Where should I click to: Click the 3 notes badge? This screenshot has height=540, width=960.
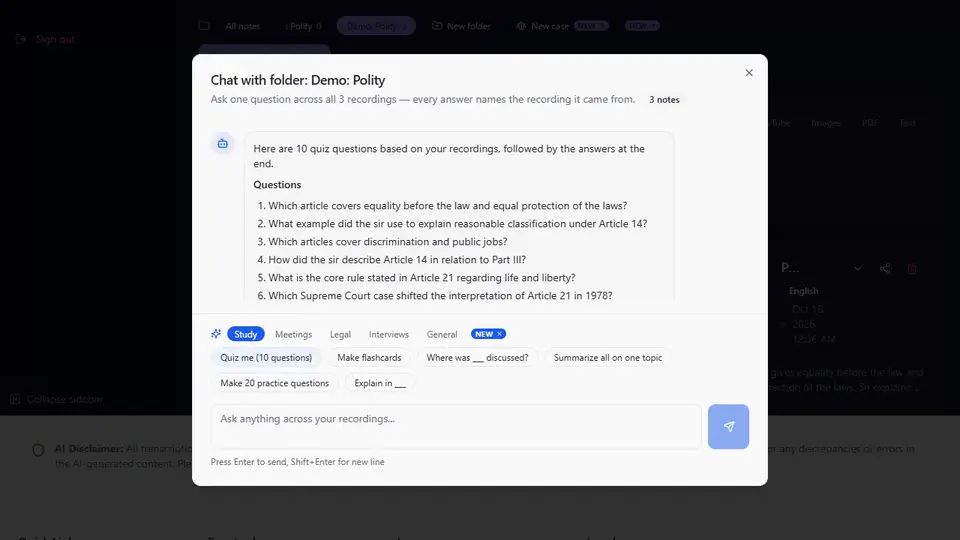click(x=664, y=100)
